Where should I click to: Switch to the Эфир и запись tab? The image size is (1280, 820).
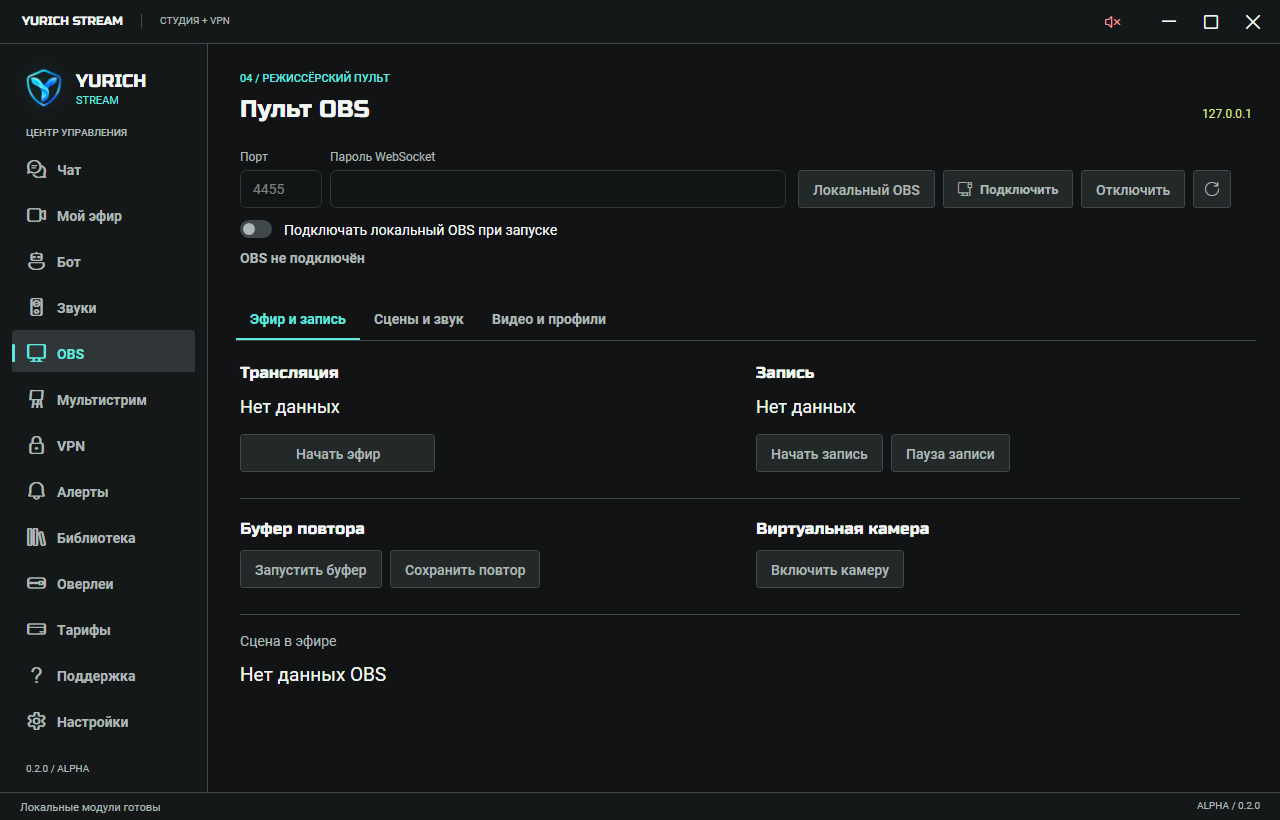click(x=298, y=320)
